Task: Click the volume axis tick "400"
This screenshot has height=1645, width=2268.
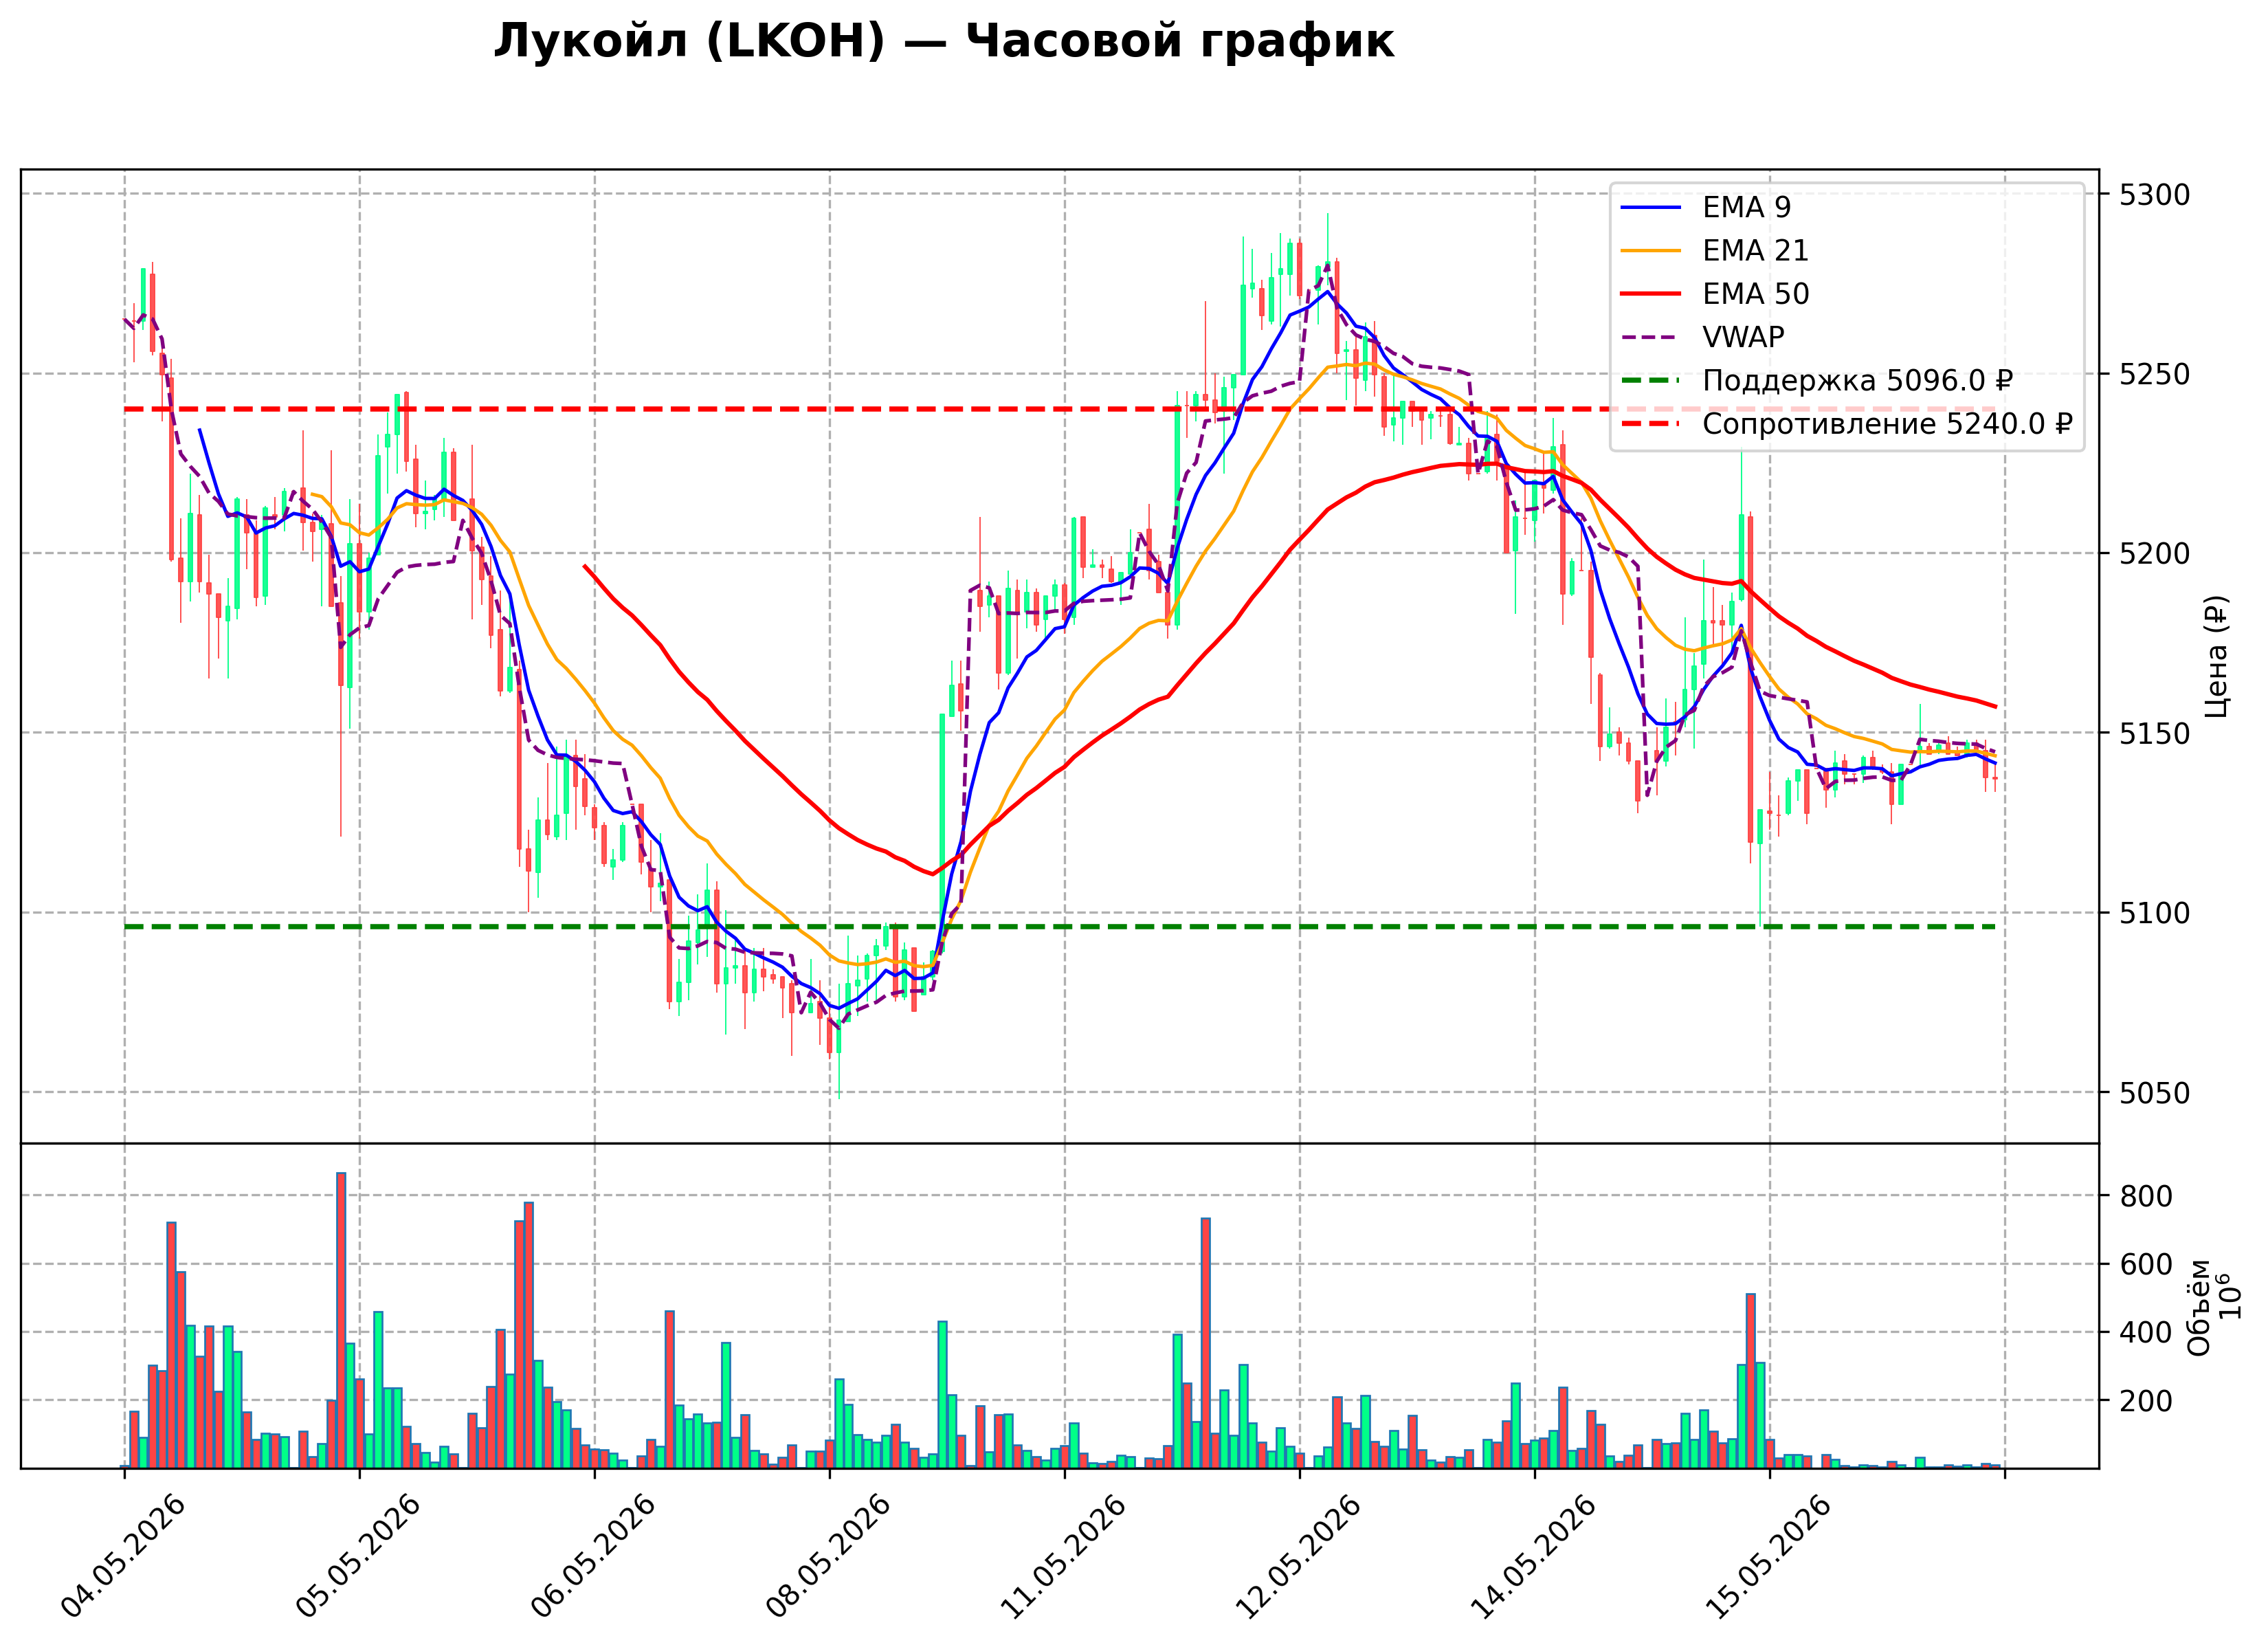Action: [2146, 1332]
